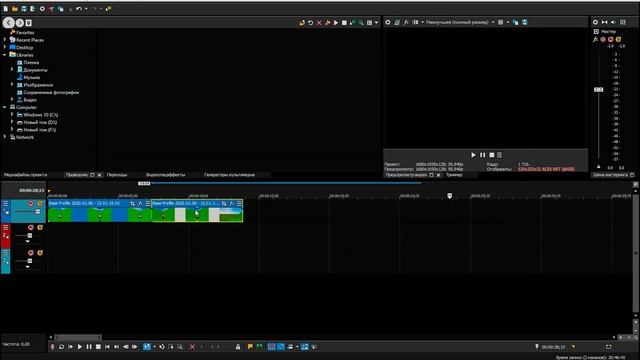
Task: Open event FX on the first clip
Action: [140, 203]
